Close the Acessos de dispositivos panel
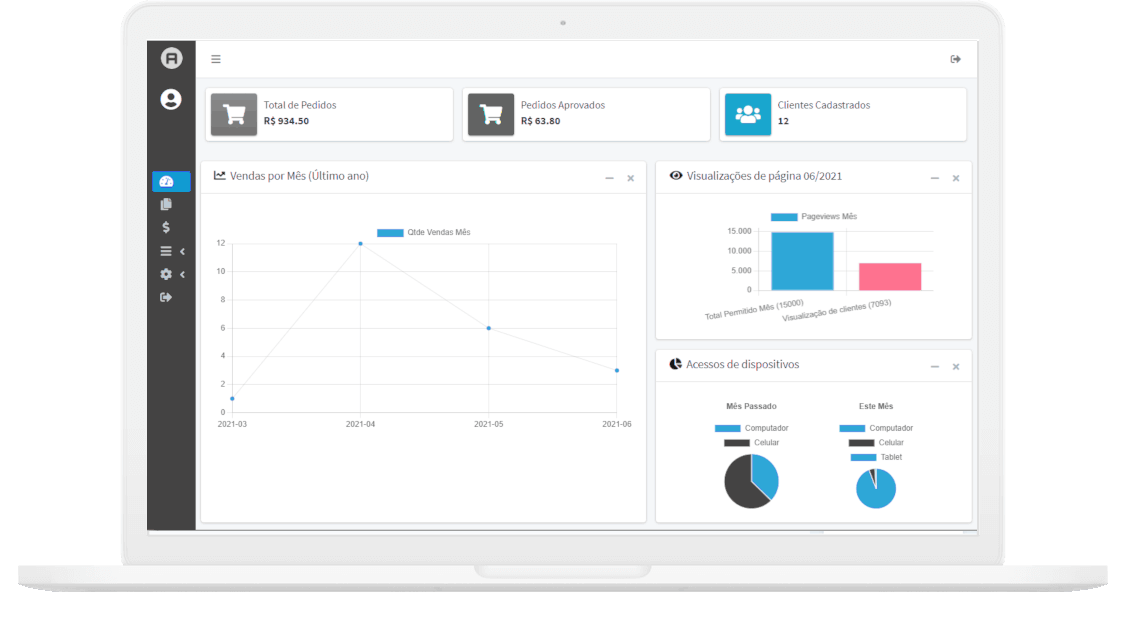The height and width of the screenshot is (630, 1126). click(956, 366)
